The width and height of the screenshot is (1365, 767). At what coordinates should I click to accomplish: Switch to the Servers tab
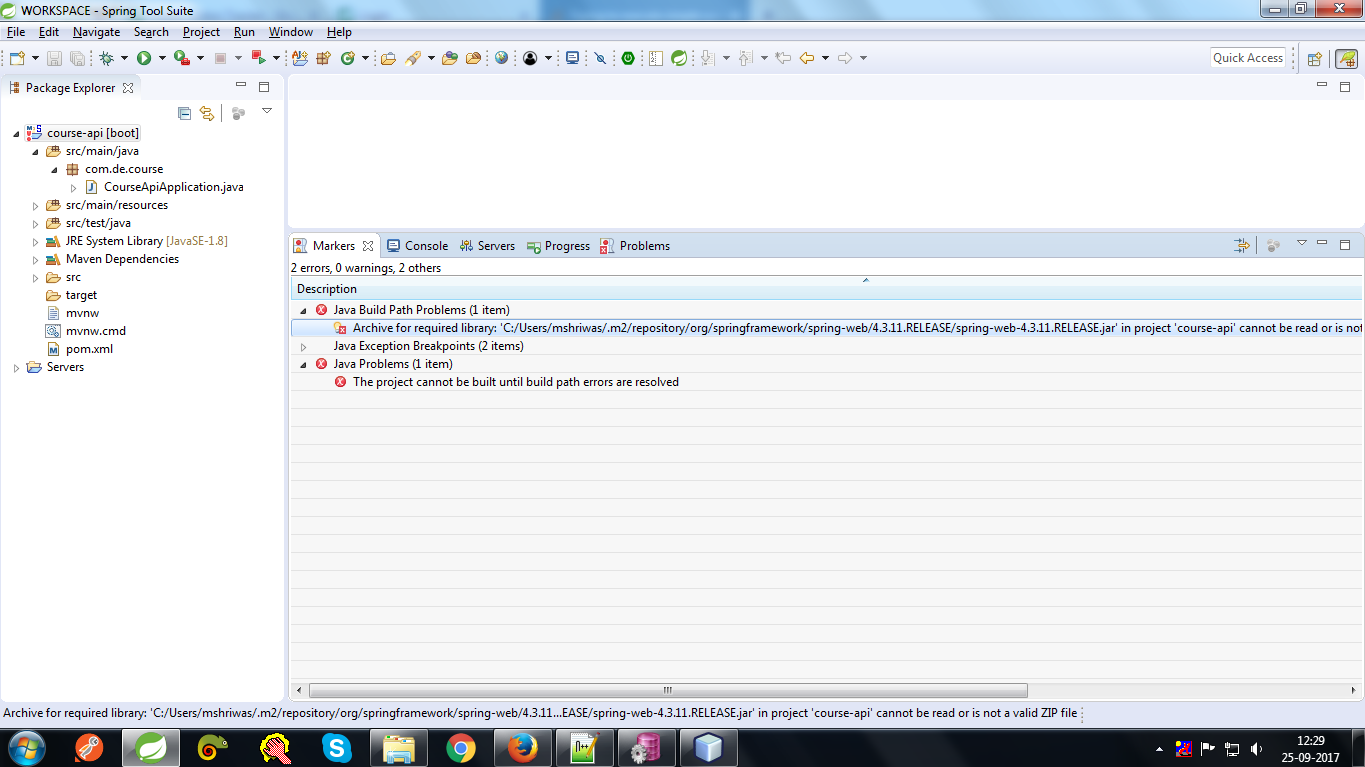click(x=487, y=246)
